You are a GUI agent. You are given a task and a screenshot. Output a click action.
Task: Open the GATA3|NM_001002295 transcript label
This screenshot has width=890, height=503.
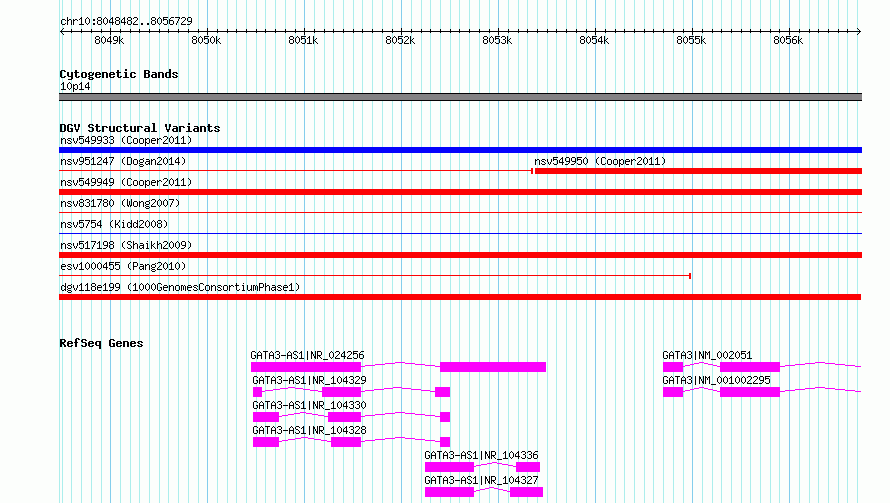[716, 380]
